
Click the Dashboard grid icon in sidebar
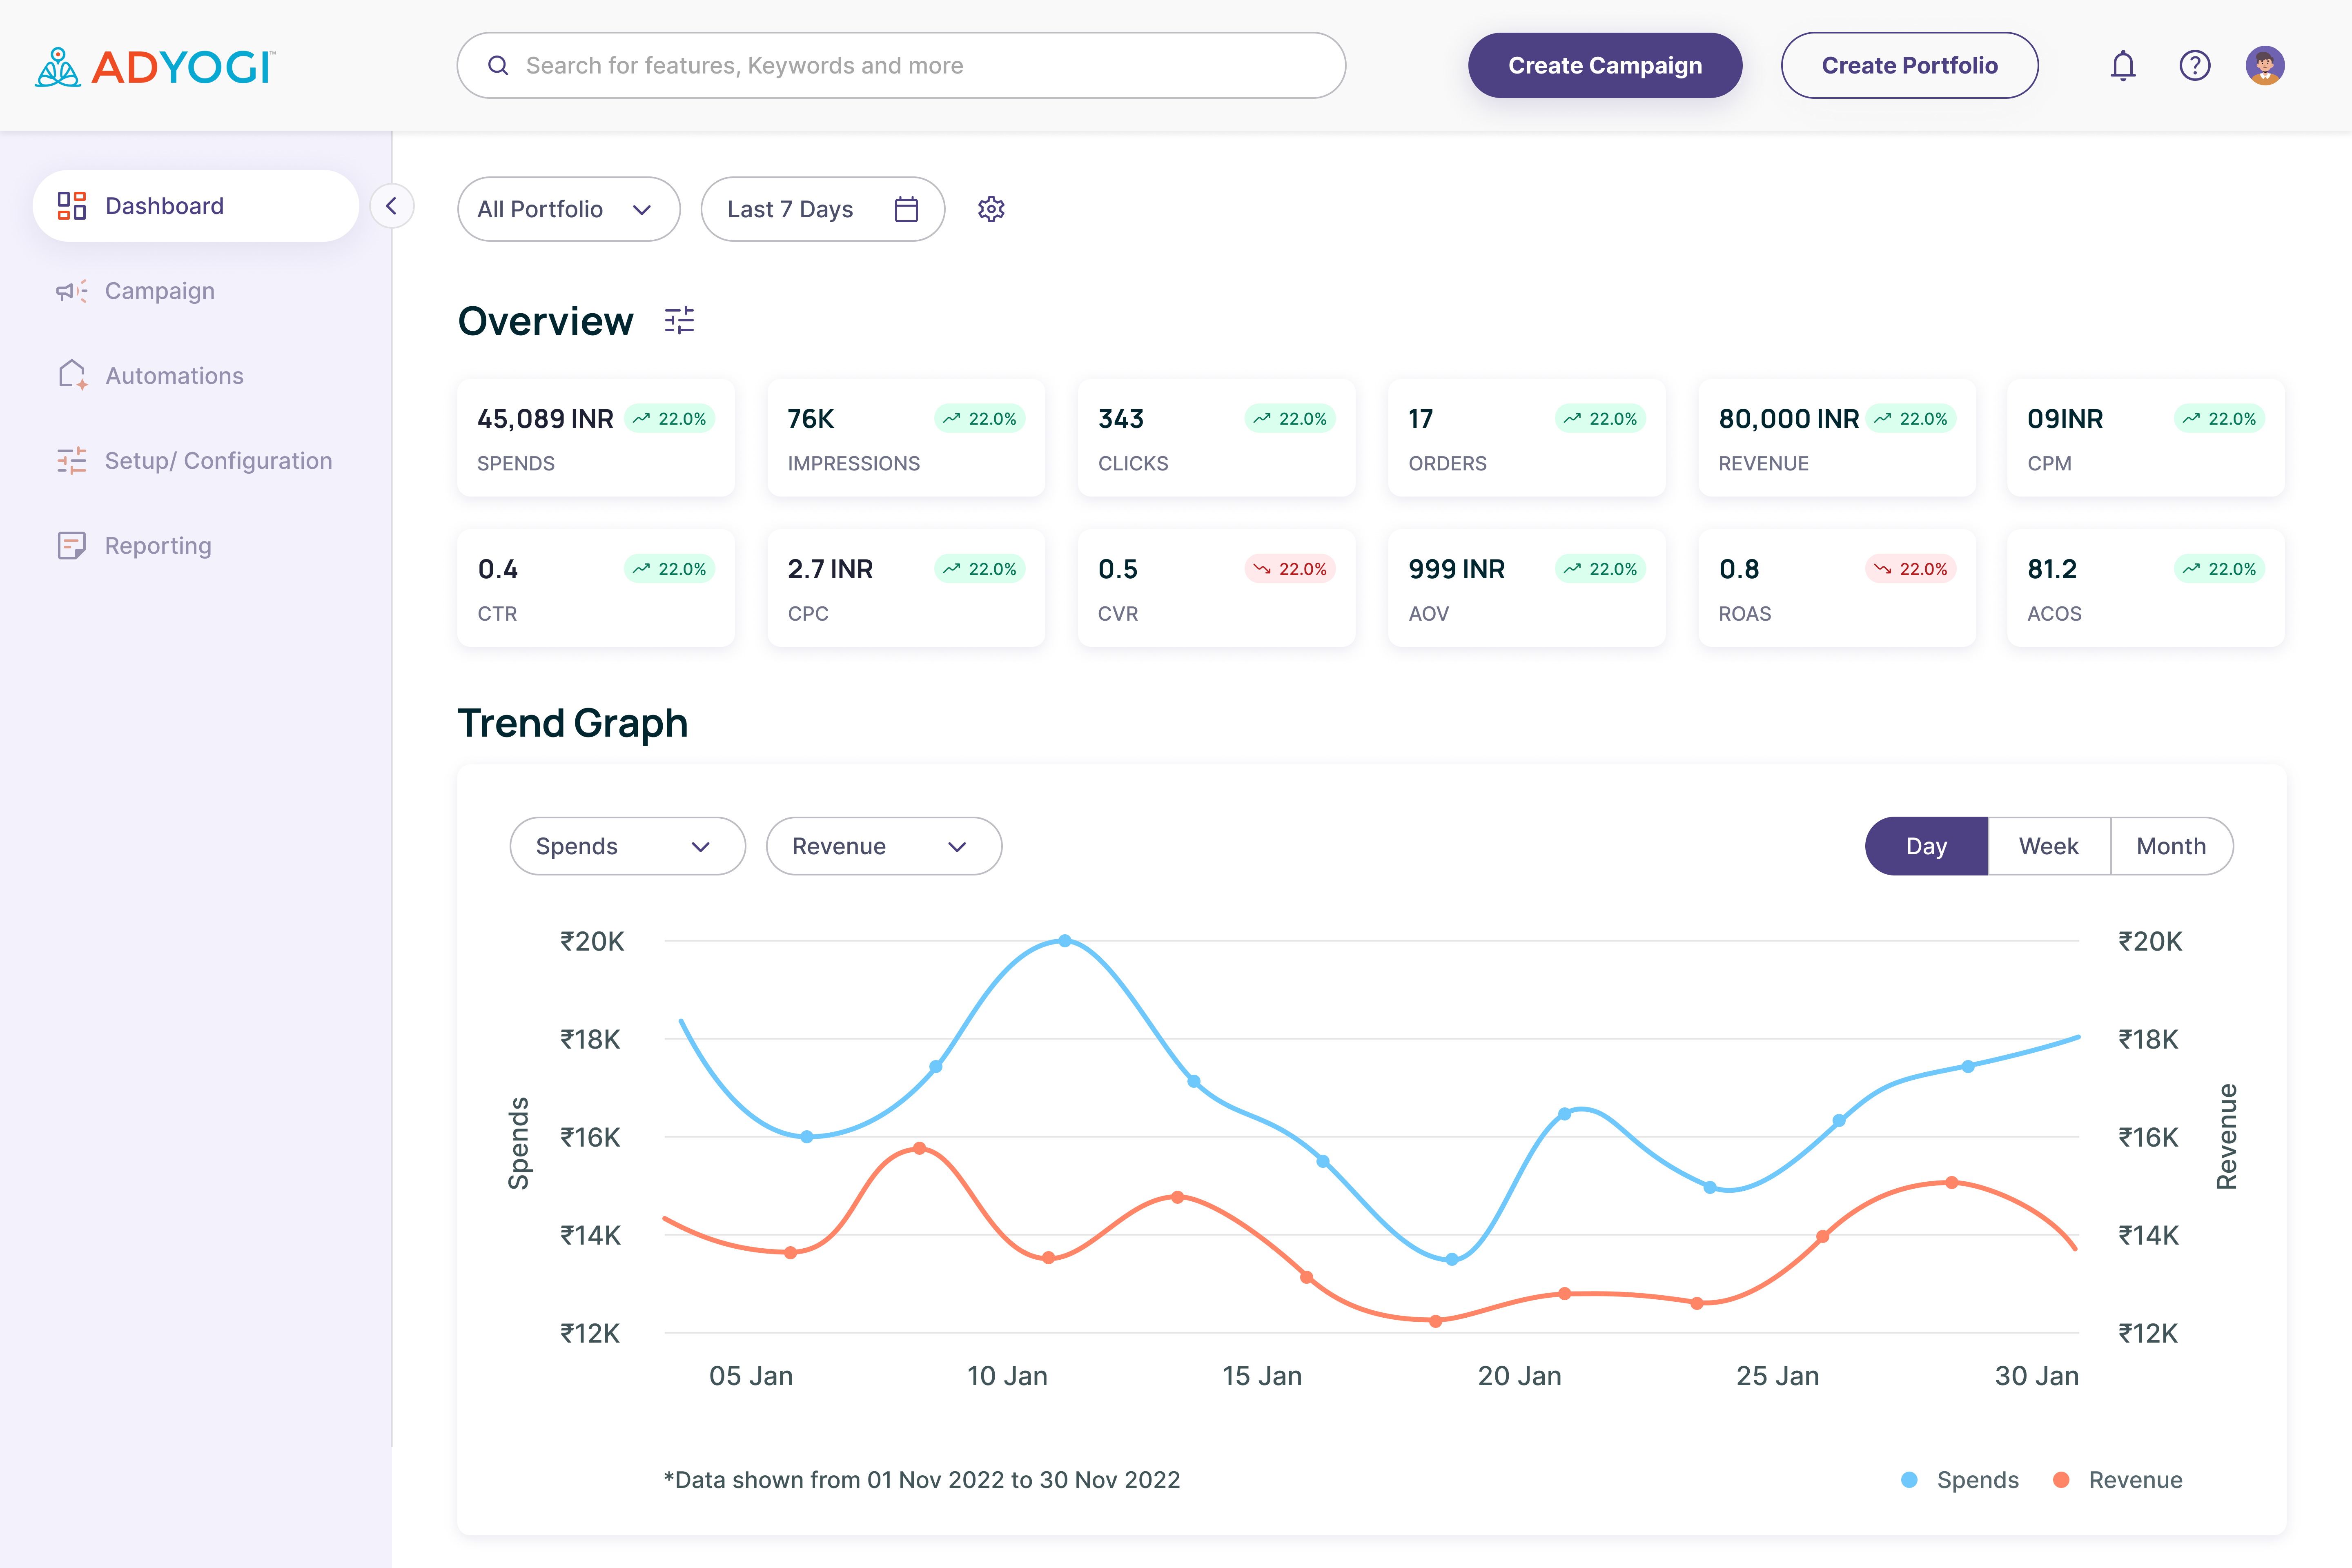[x=71, y=206]
